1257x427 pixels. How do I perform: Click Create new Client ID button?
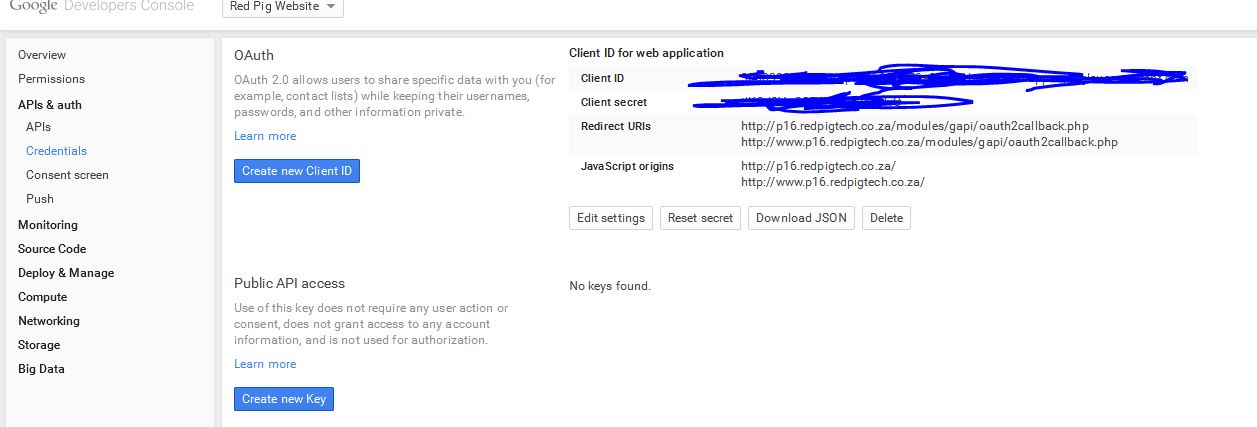(x=297, y=171)
